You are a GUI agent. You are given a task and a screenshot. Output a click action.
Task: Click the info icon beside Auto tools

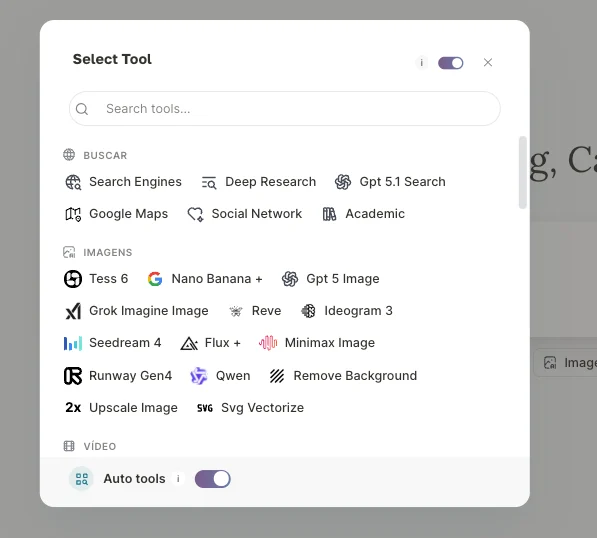coord(178,479)
